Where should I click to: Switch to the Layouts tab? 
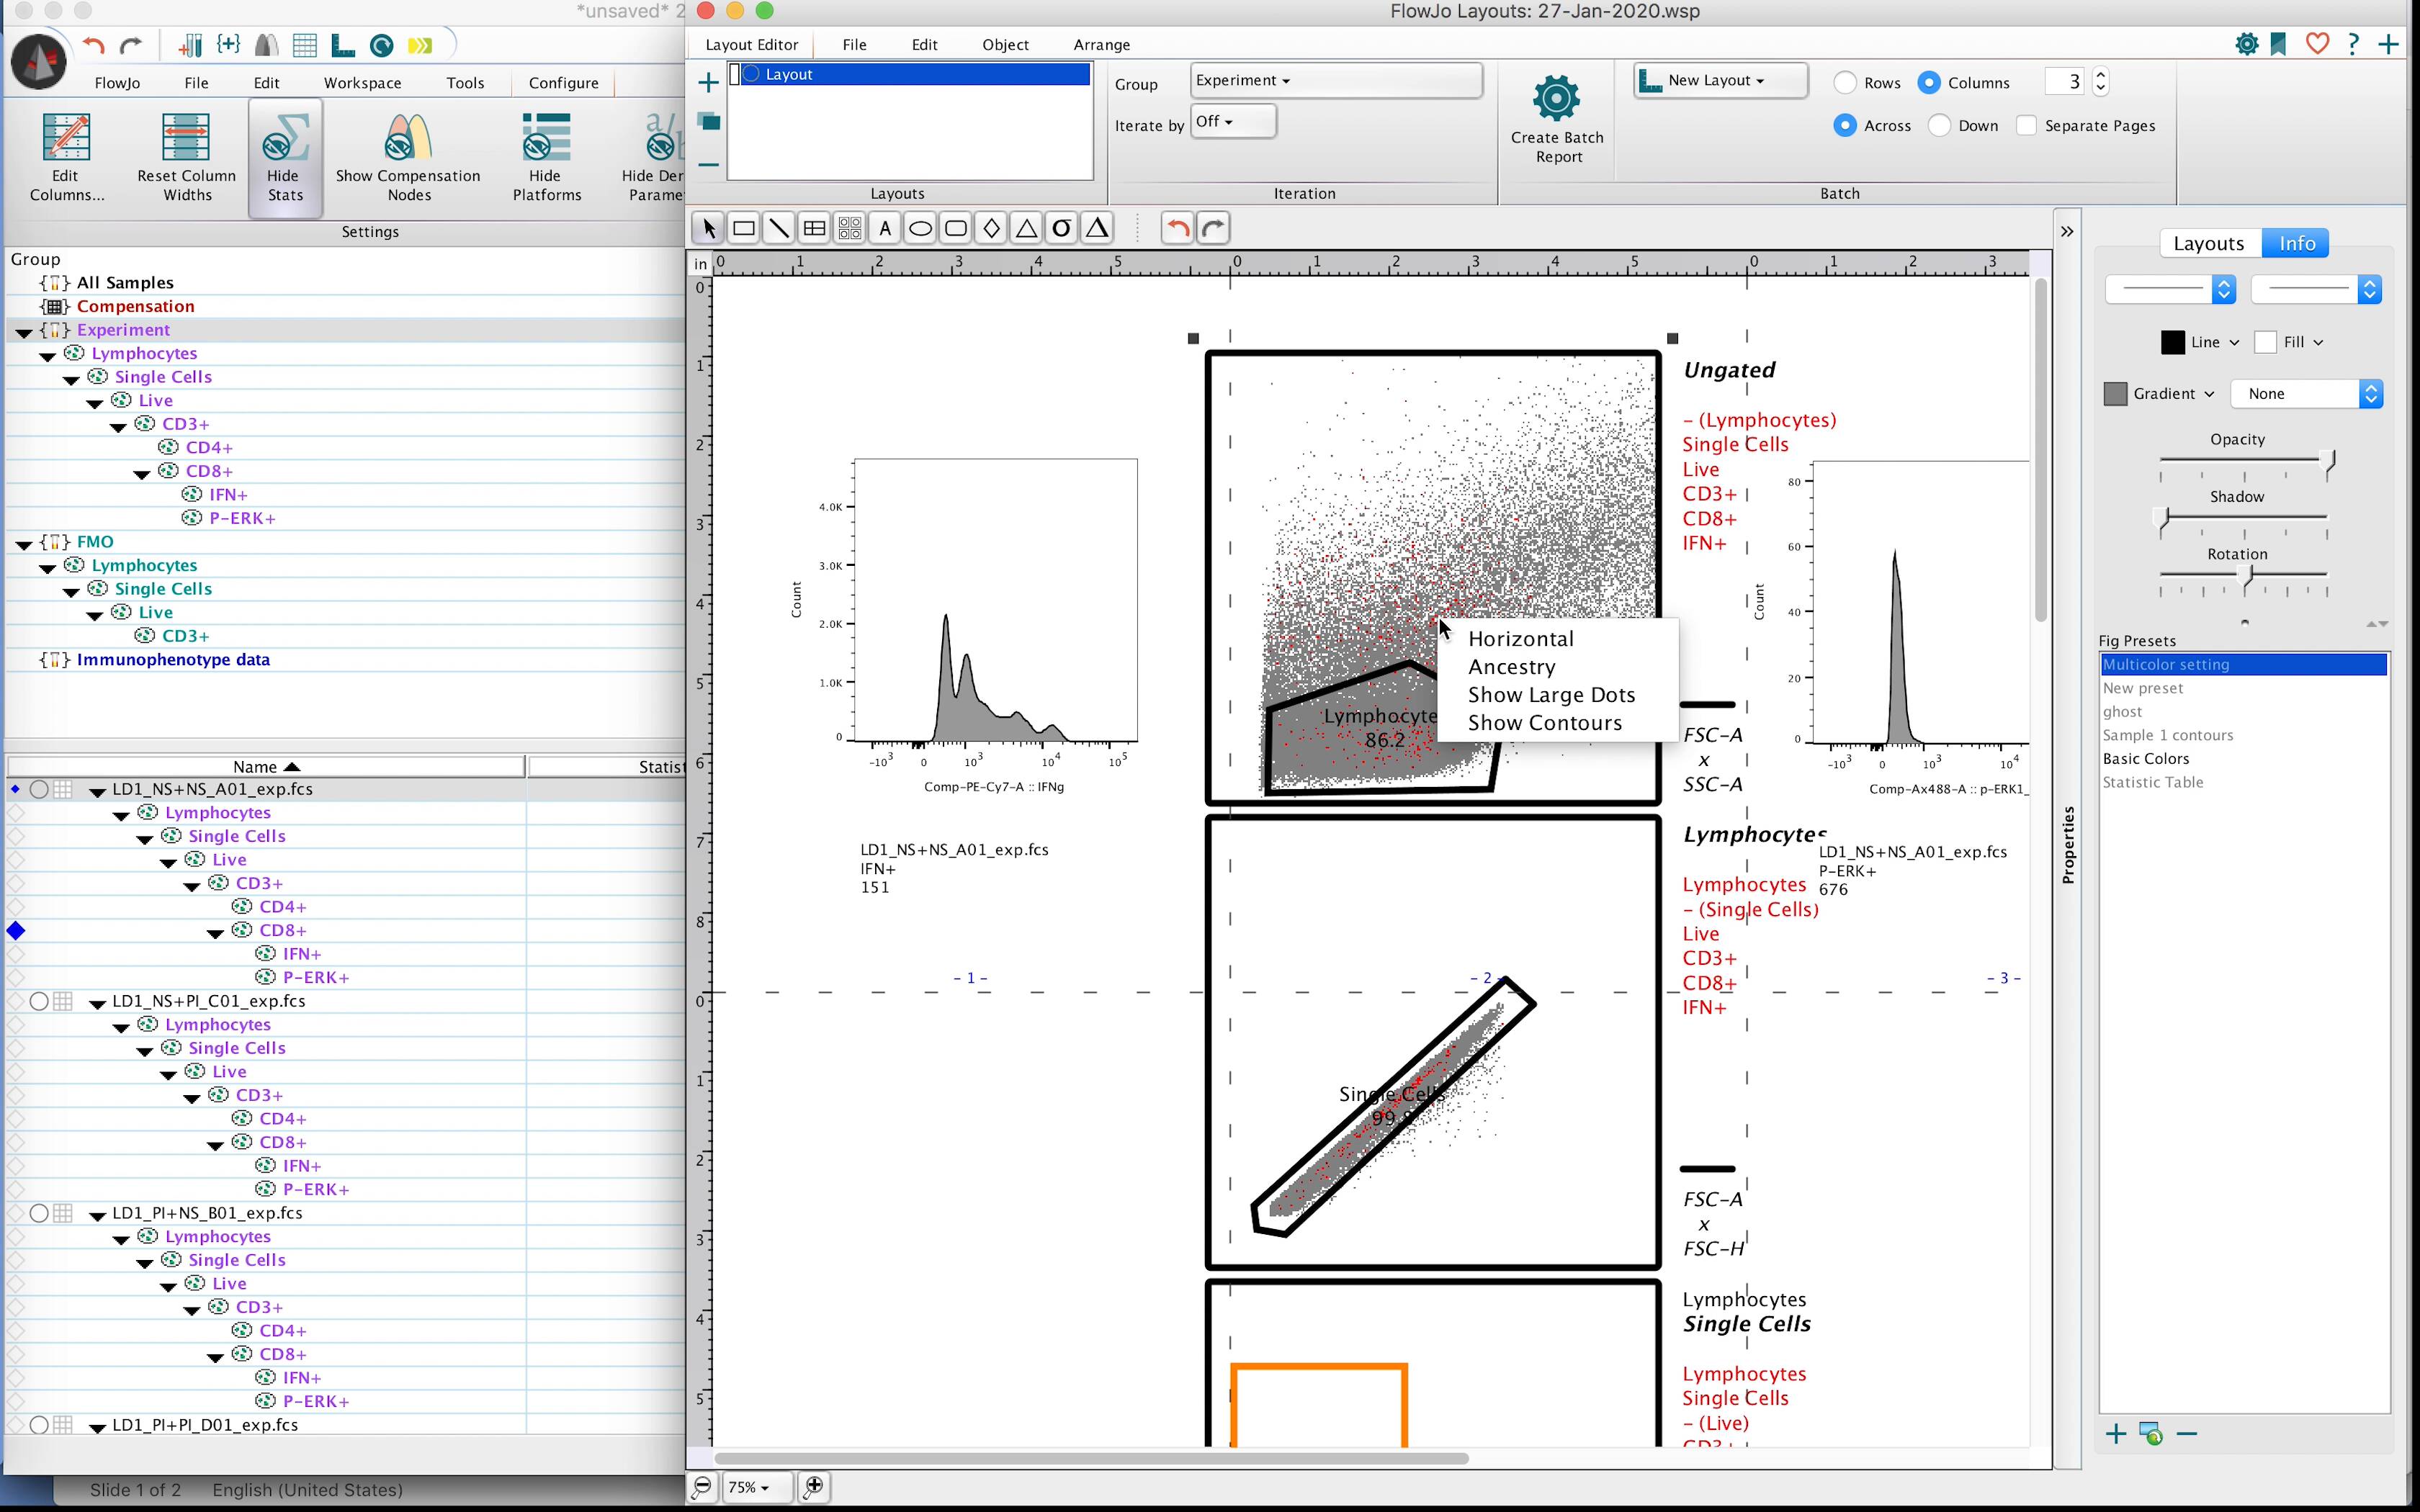[2208, 243]
